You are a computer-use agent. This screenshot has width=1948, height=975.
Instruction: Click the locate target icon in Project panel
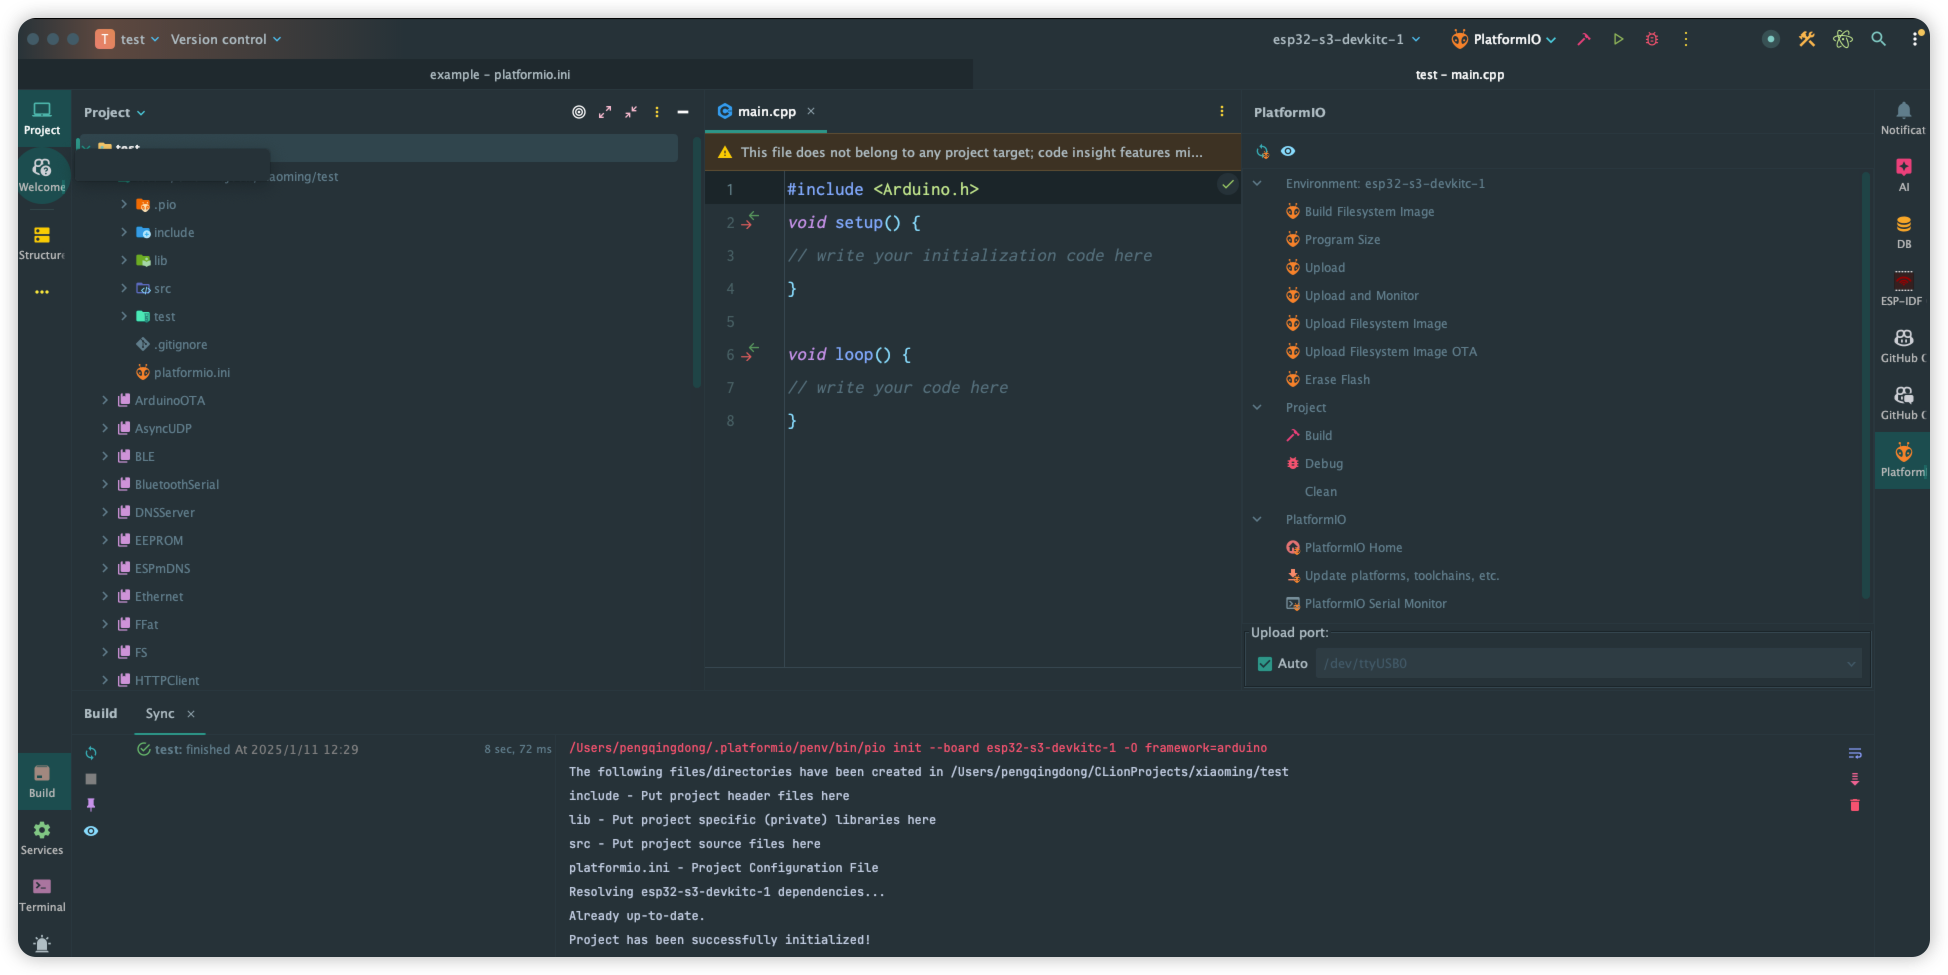pos(579,112)
